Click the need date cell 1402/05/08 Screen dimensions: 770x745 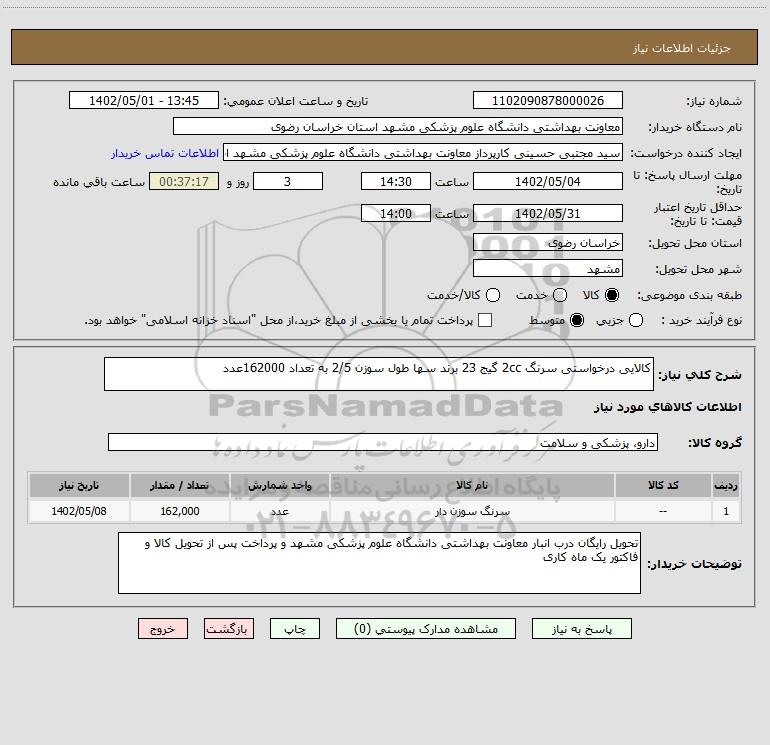[x=79, y=511]
